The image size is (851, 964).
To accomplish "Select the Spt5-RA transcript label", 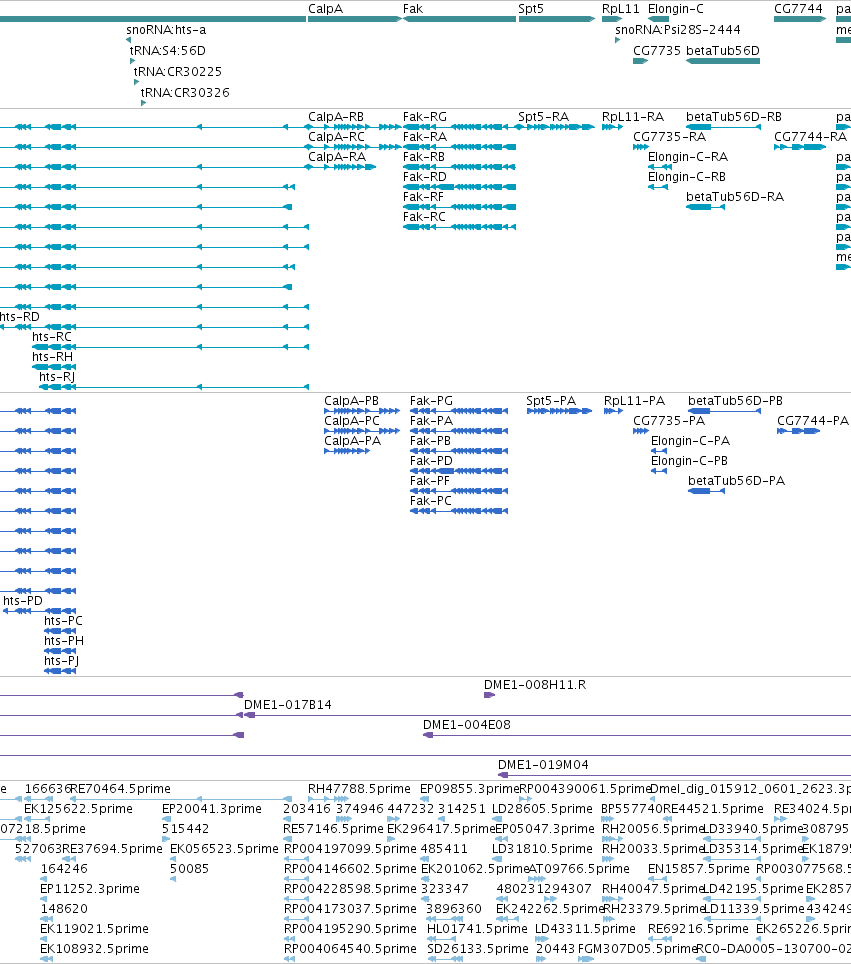I will pos(544,117).
